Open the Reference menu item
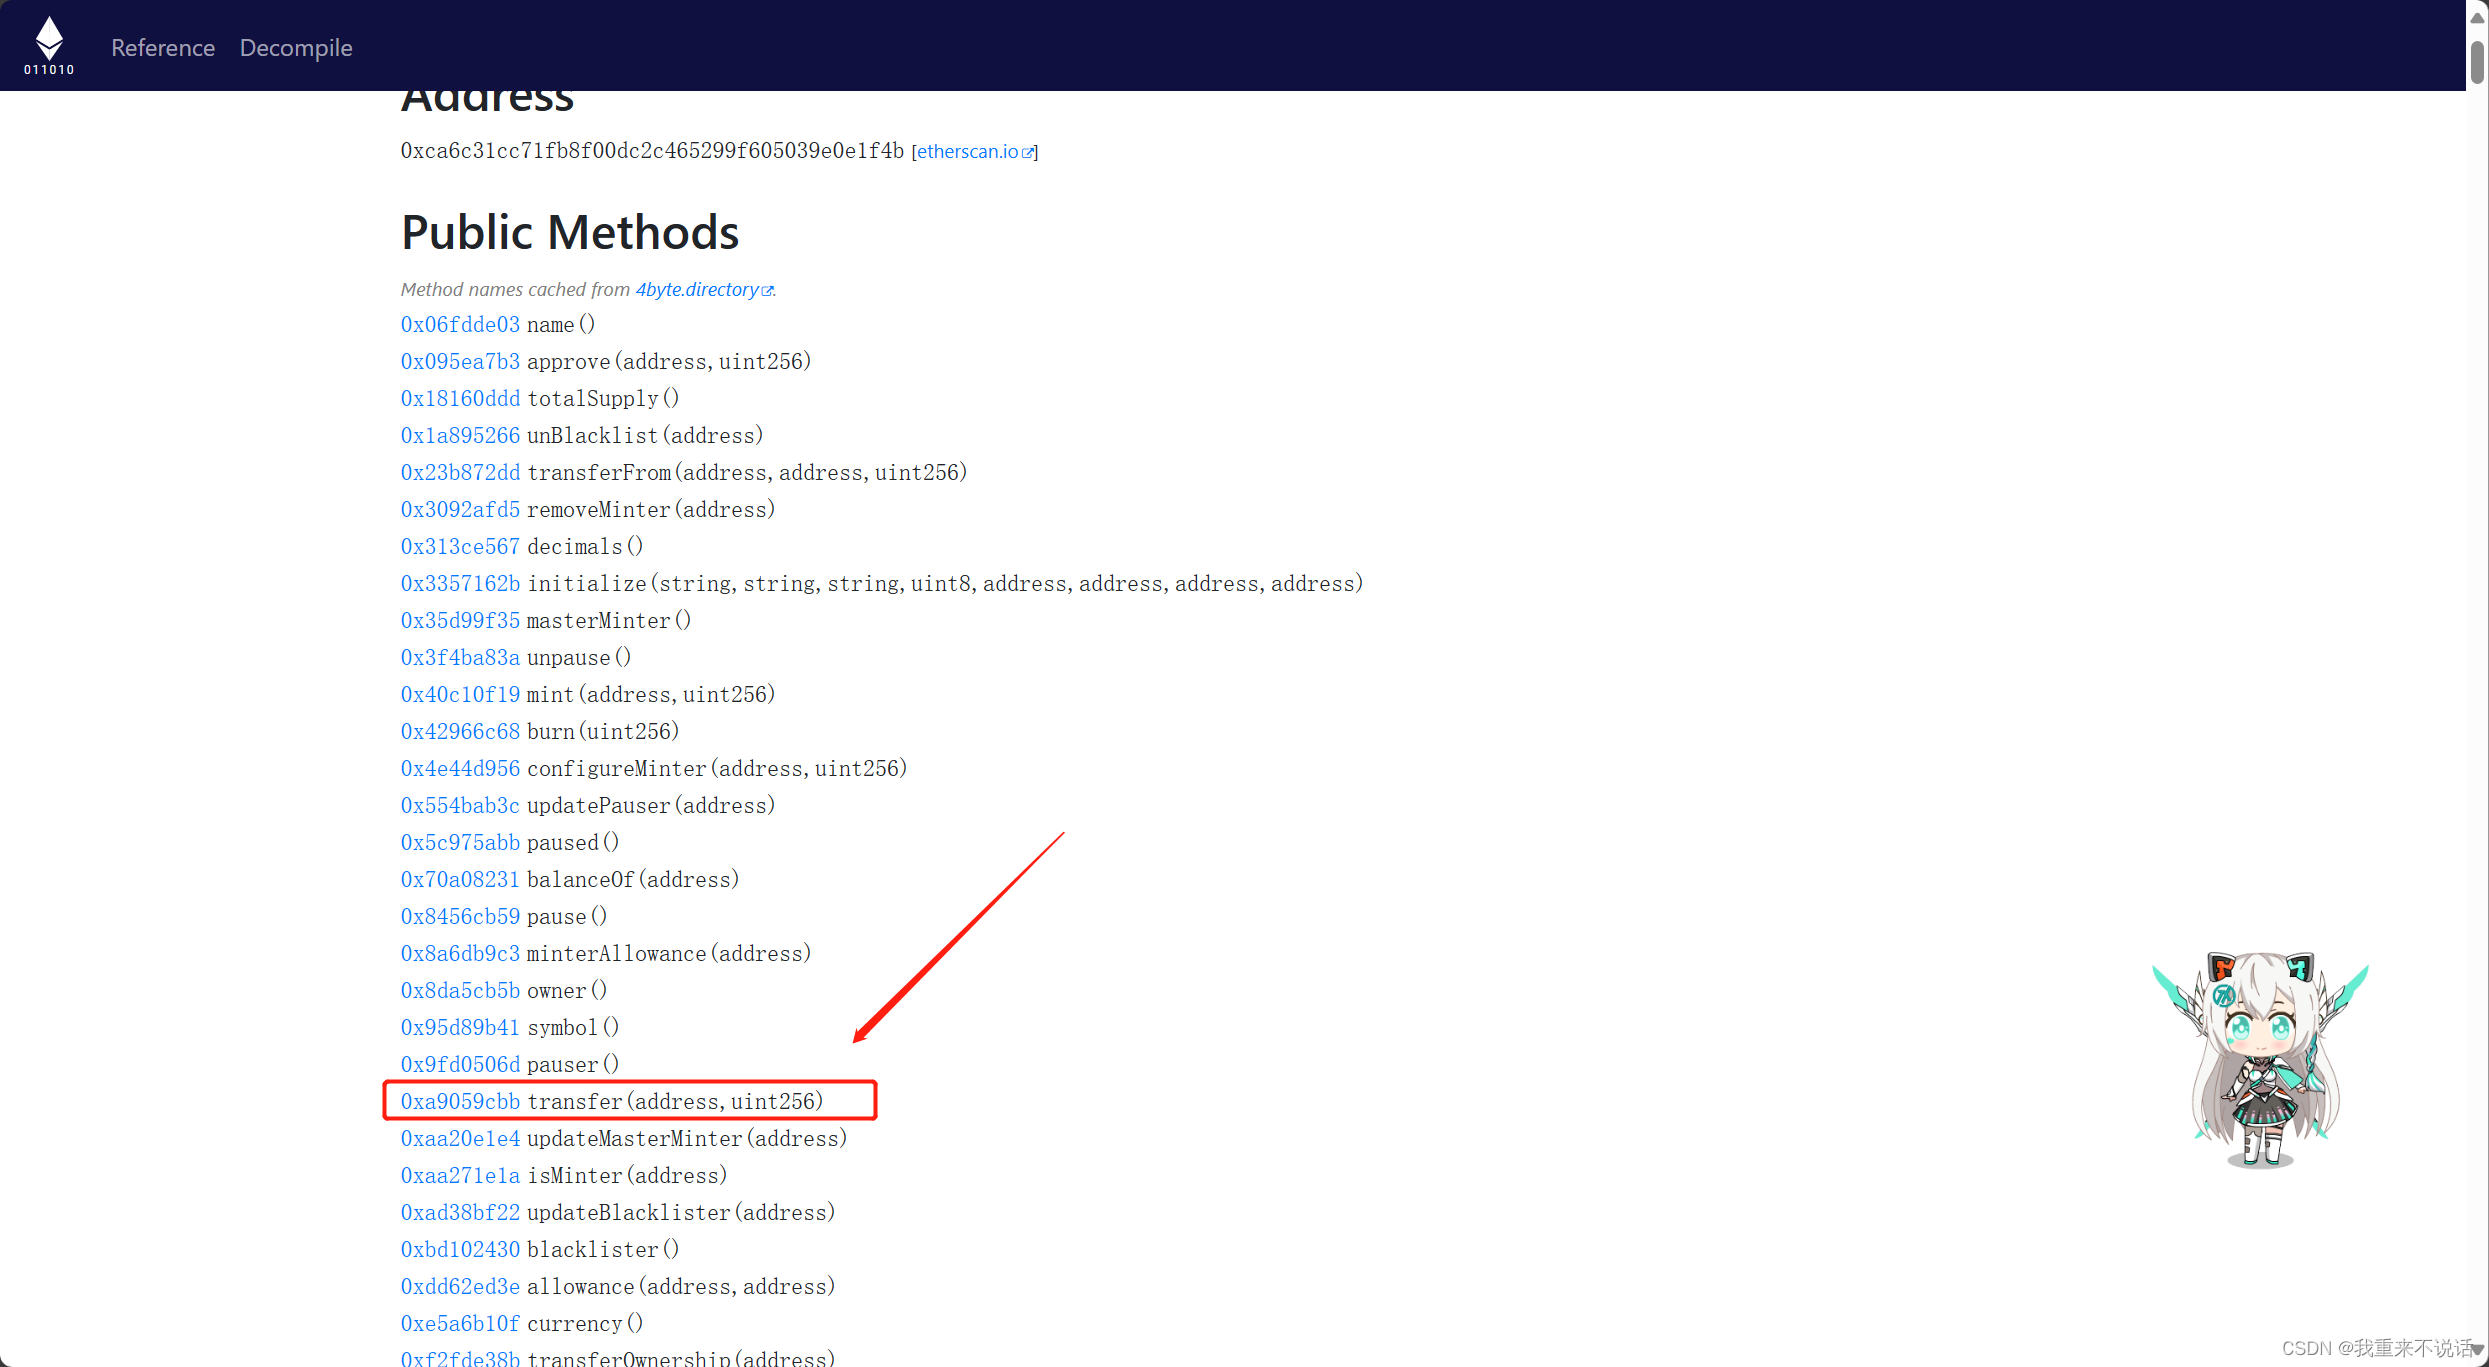2489x1367 pixels. click(163, 47)
